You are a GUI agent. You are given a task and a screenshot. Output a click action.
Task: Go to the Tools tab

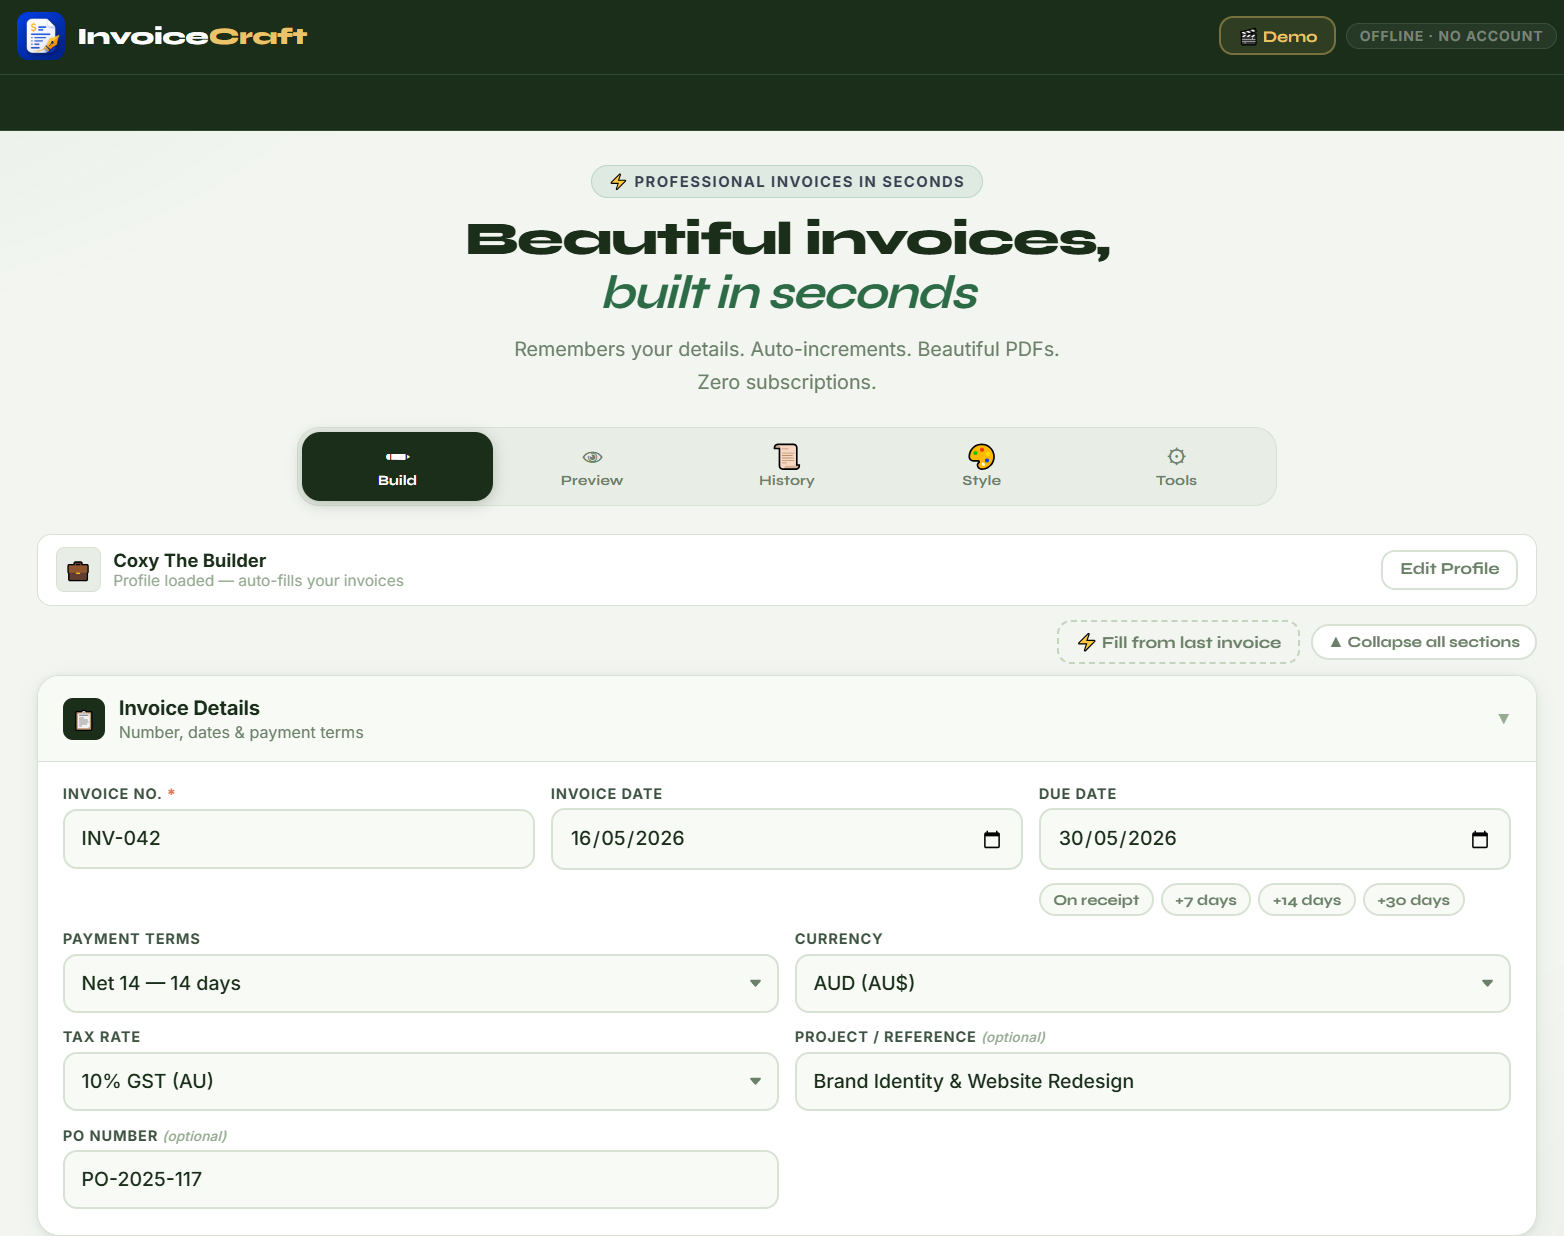1177,467
